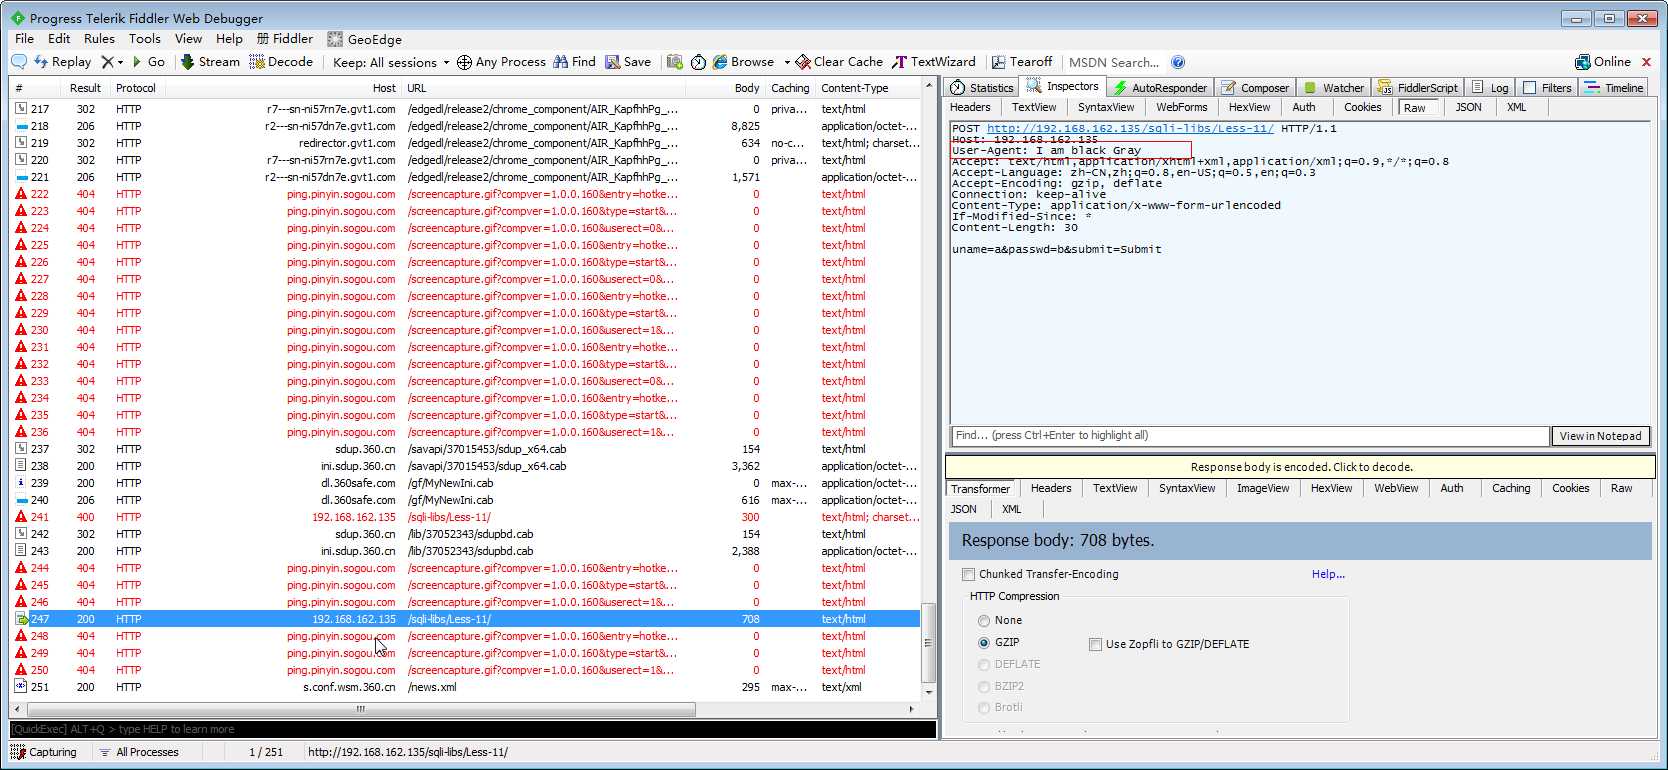Open the Keep: All sessions dropdown

tap(391, 62)
